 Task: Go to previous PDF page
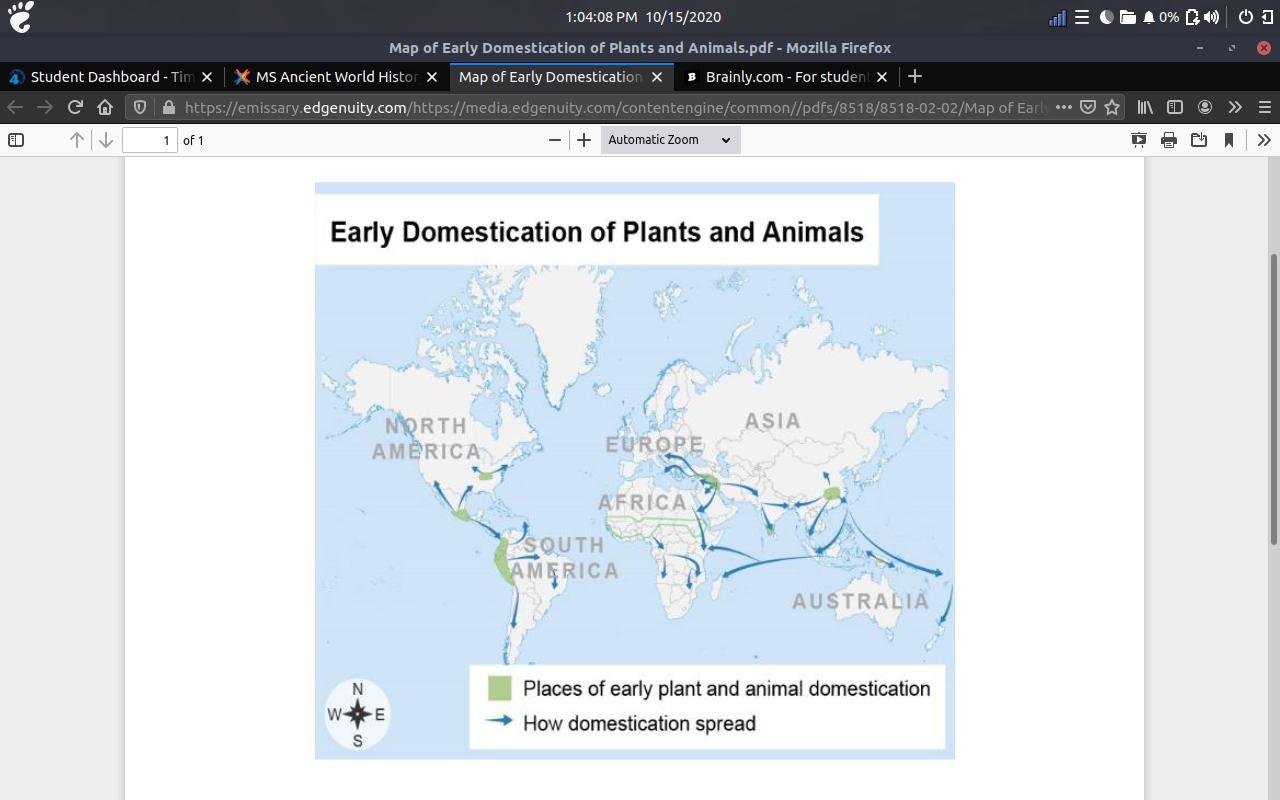point(77,140)
